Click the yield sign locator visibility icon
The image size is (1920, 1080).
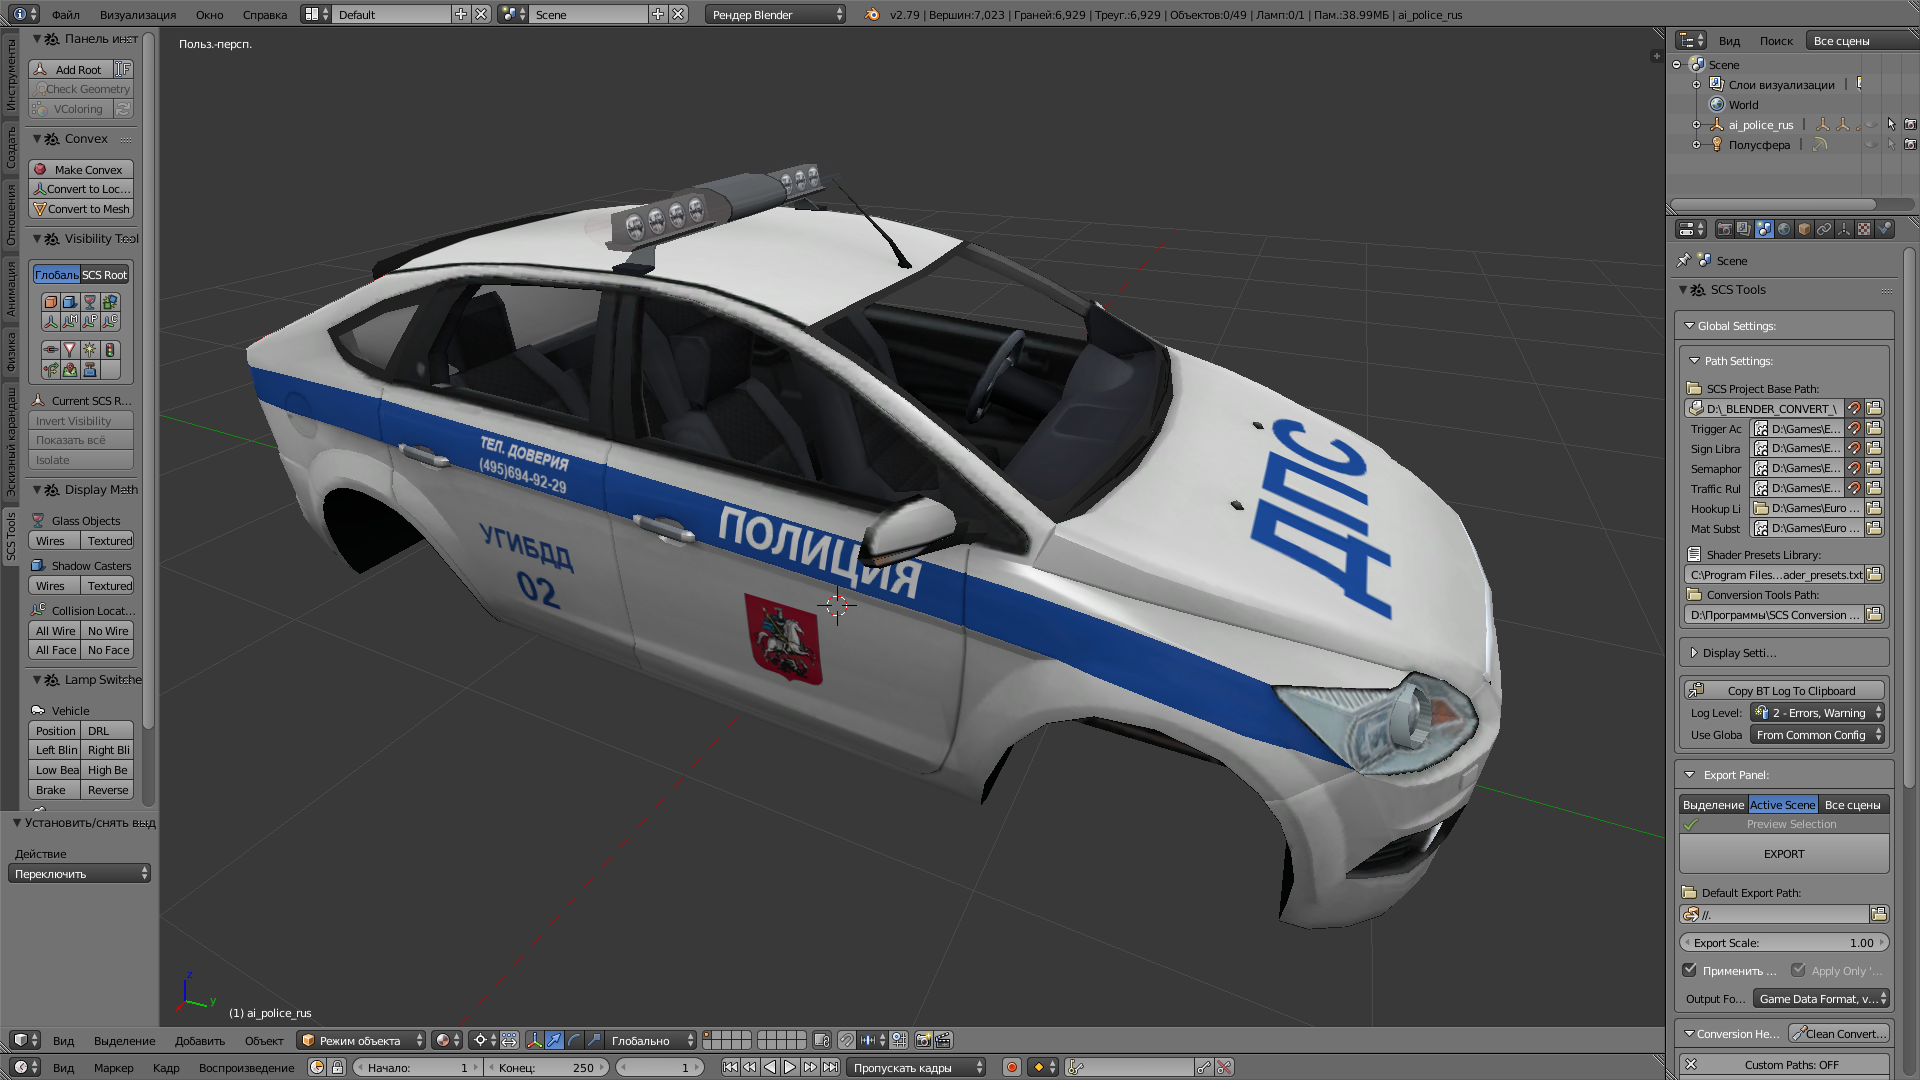(x=69, y=350)
